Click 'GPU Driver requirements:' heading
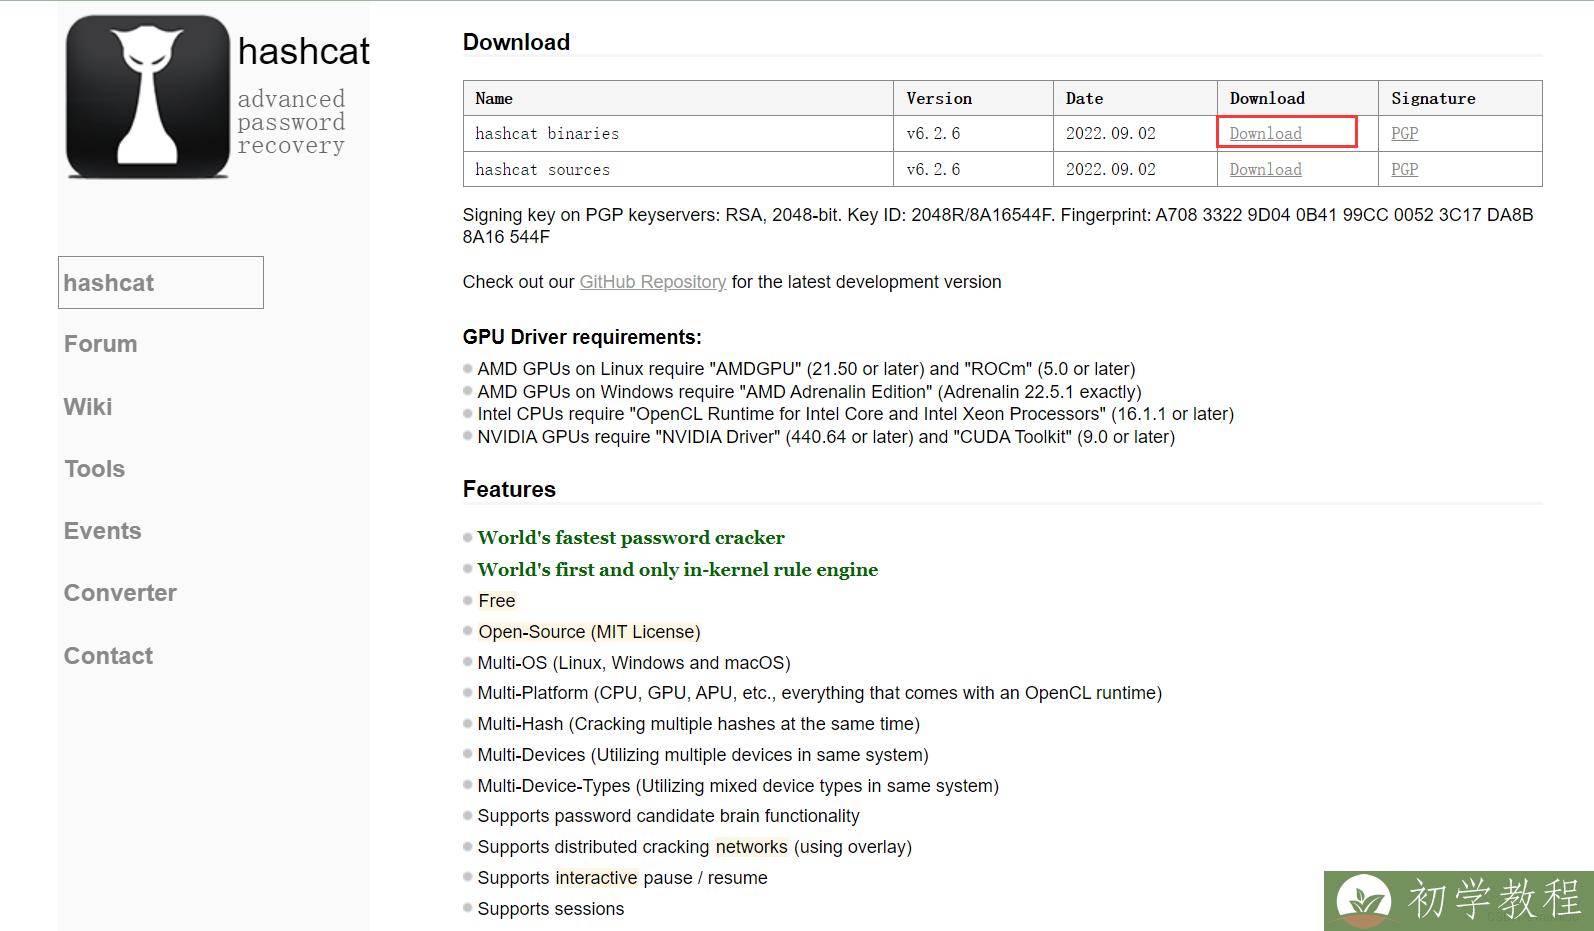The width and height of the screenshot is (1594, 931). pyautogui.click(x=582, y=337)
